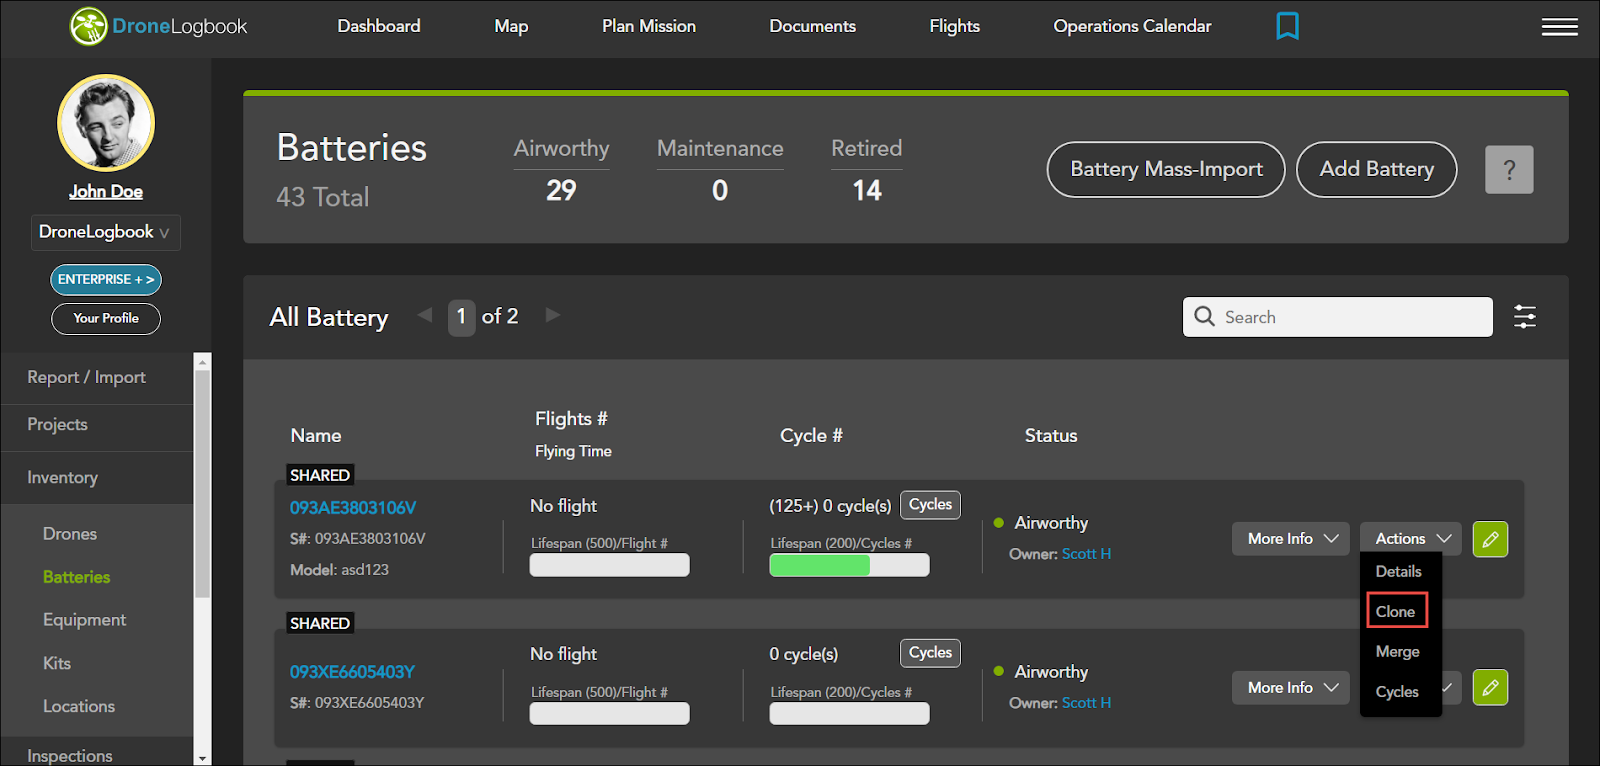1600x766 pixels.
Task: Select Clone in Actions menu
Action: 1396,611
